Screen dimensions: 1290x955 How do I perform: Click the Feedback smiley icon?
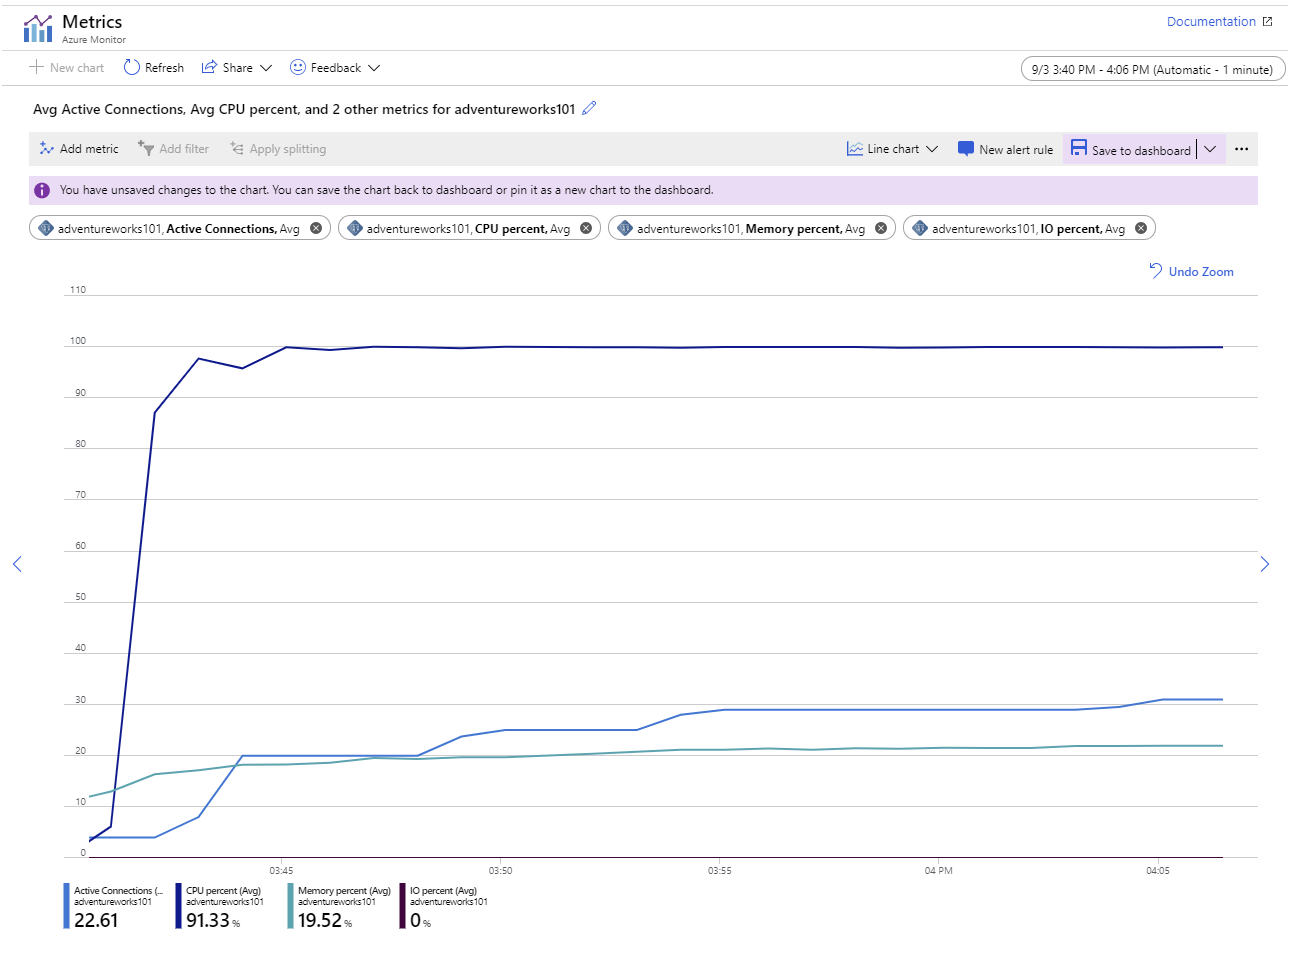[297, 67]
